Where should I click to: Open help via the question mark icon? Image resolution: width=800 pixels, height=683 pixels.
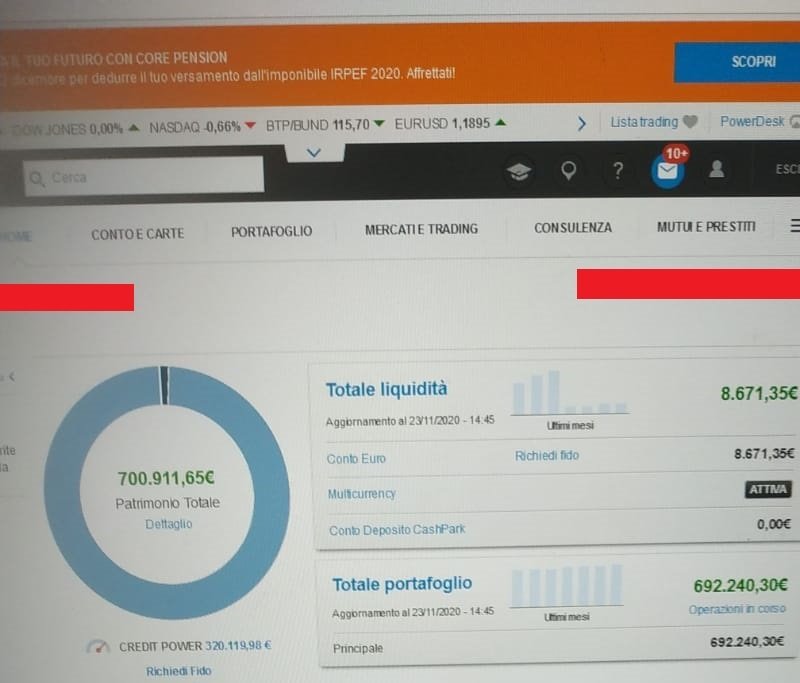tap(618, 171)
